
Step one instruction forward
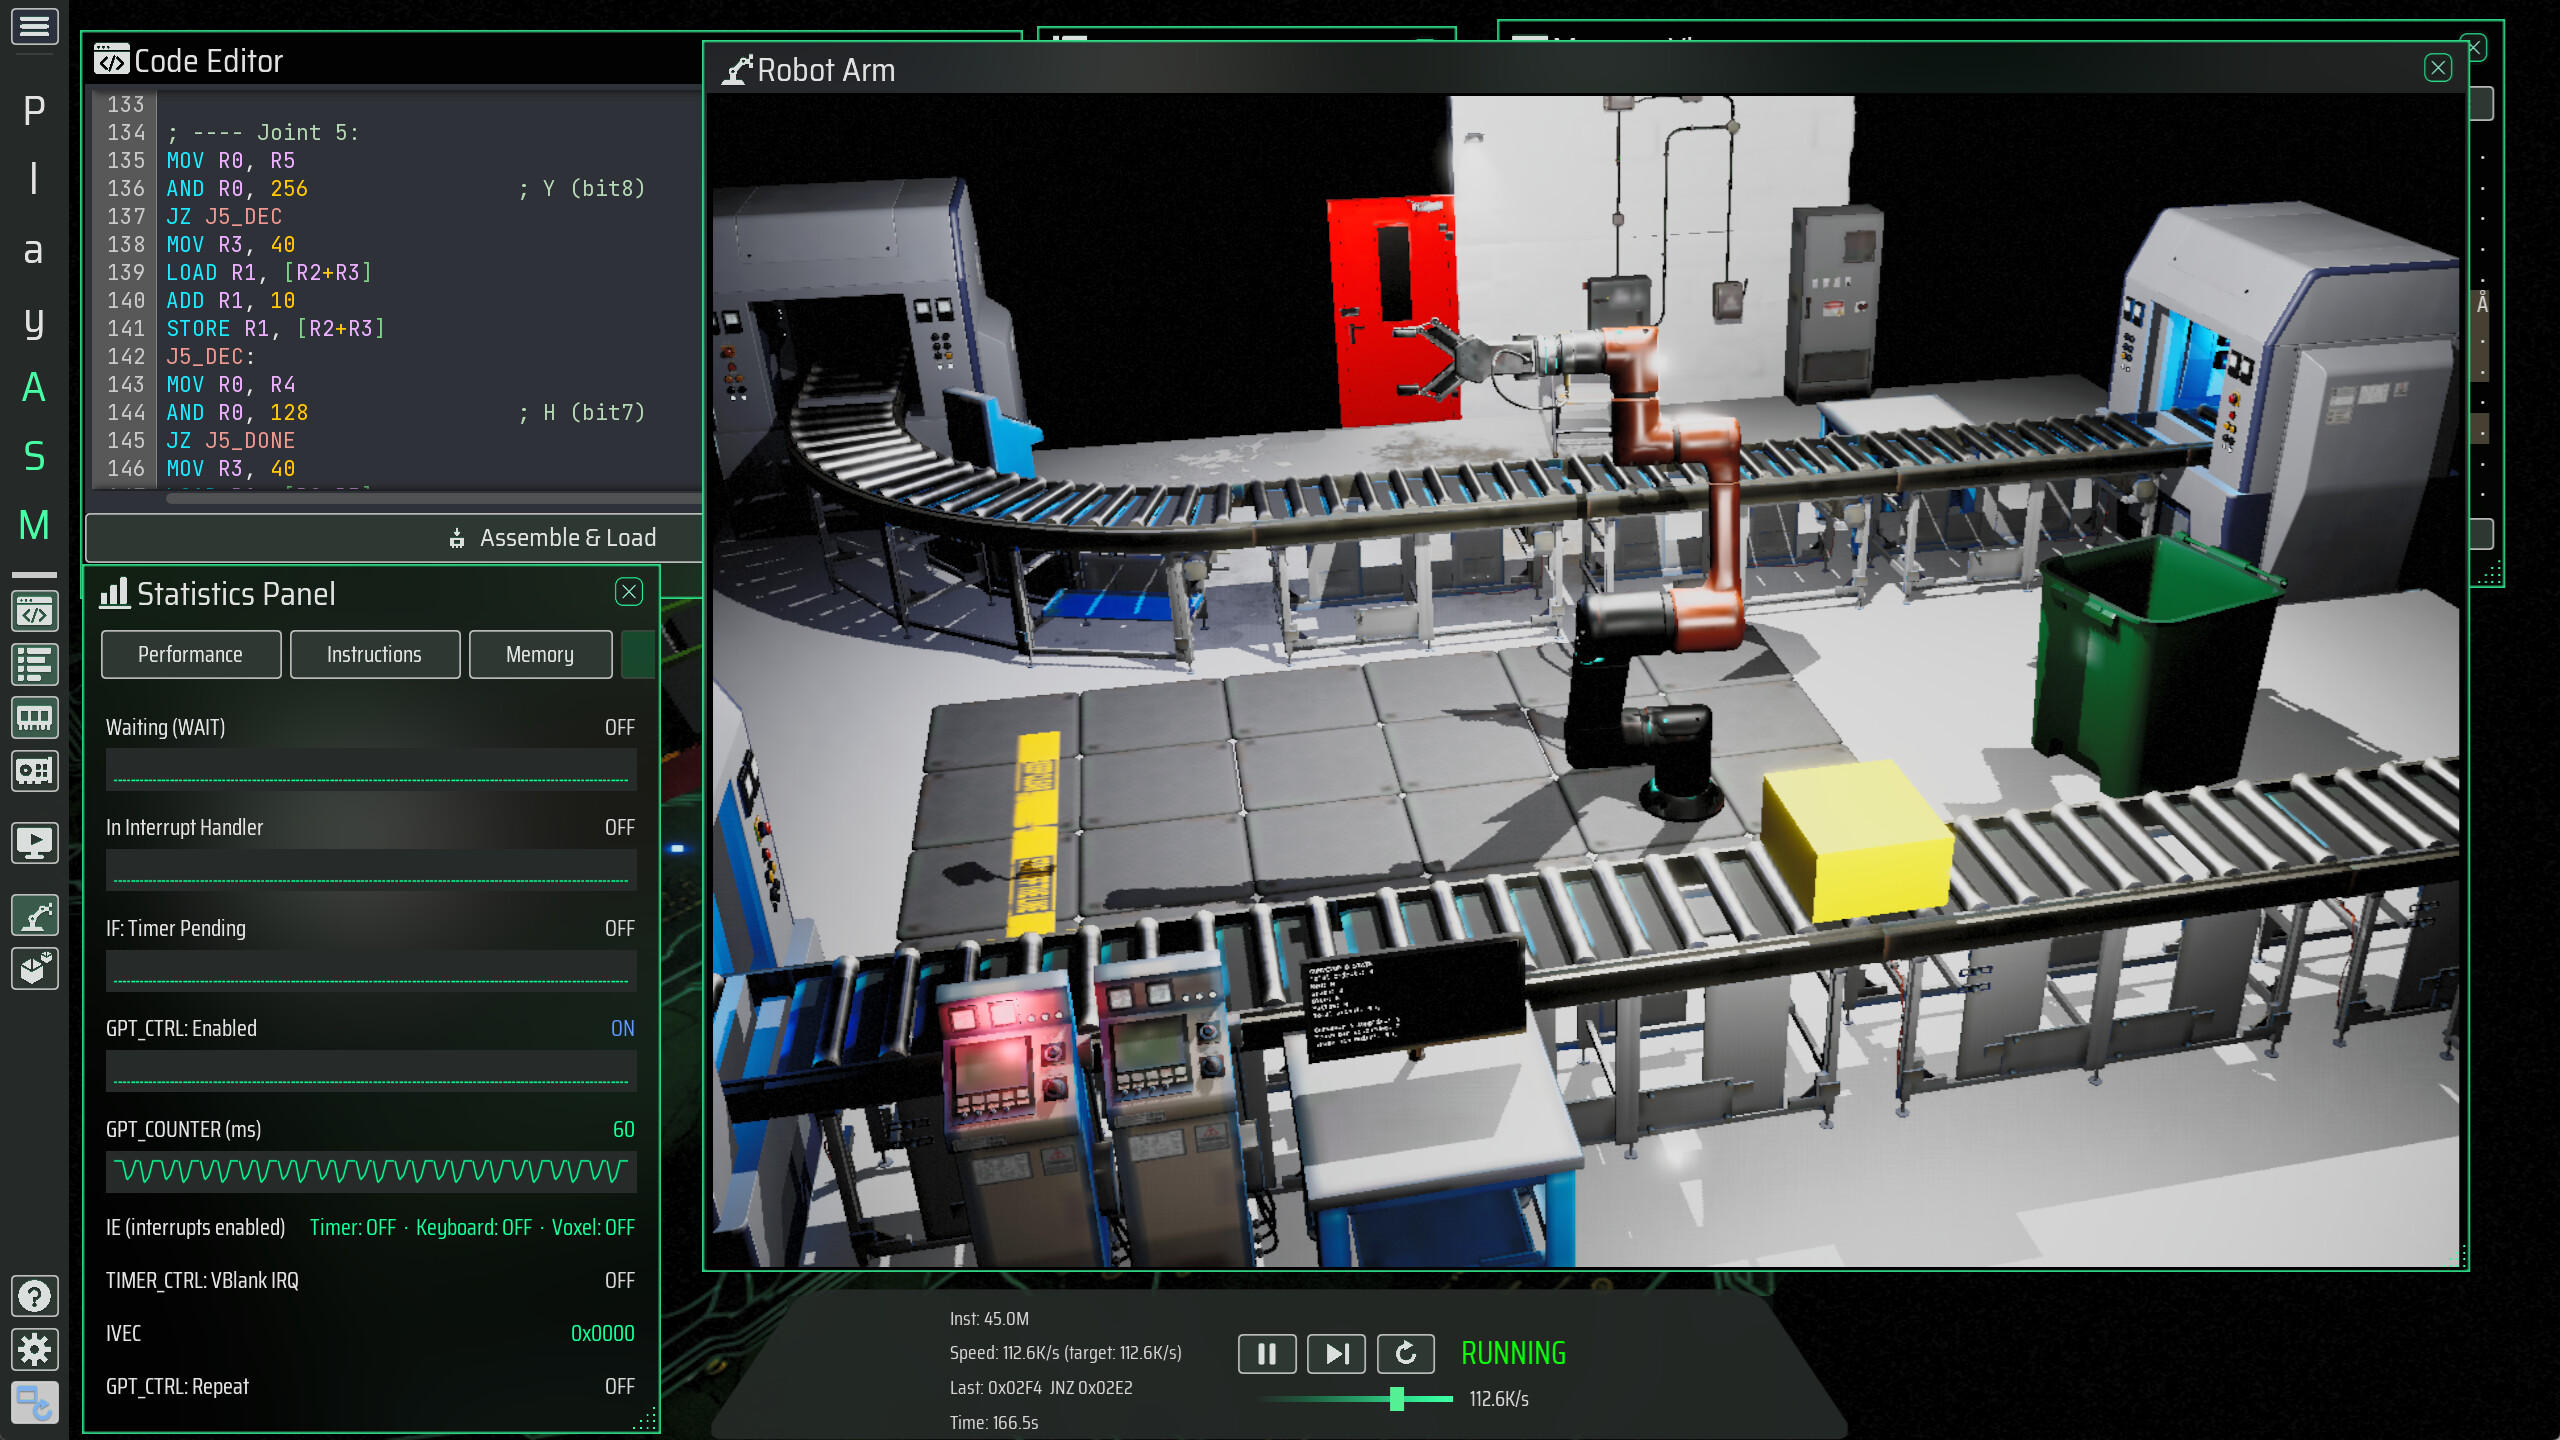[x=1336, y=1354]
